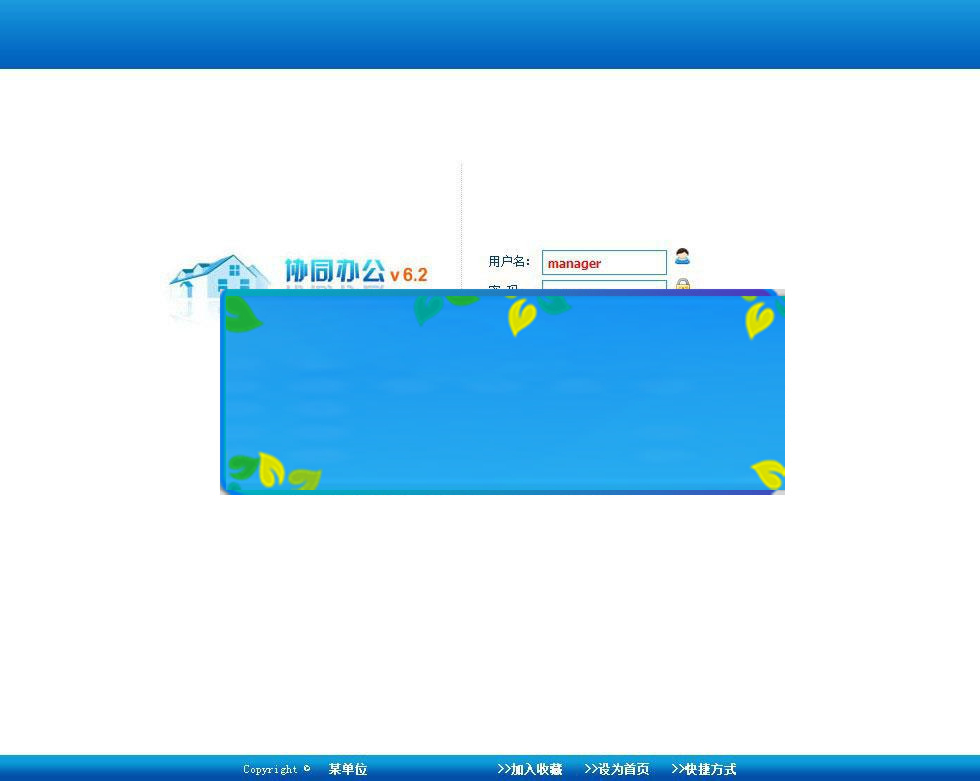Click the v6.2 version label next to the logo
This screenshot has height=781, width=980.
[412, 276]
